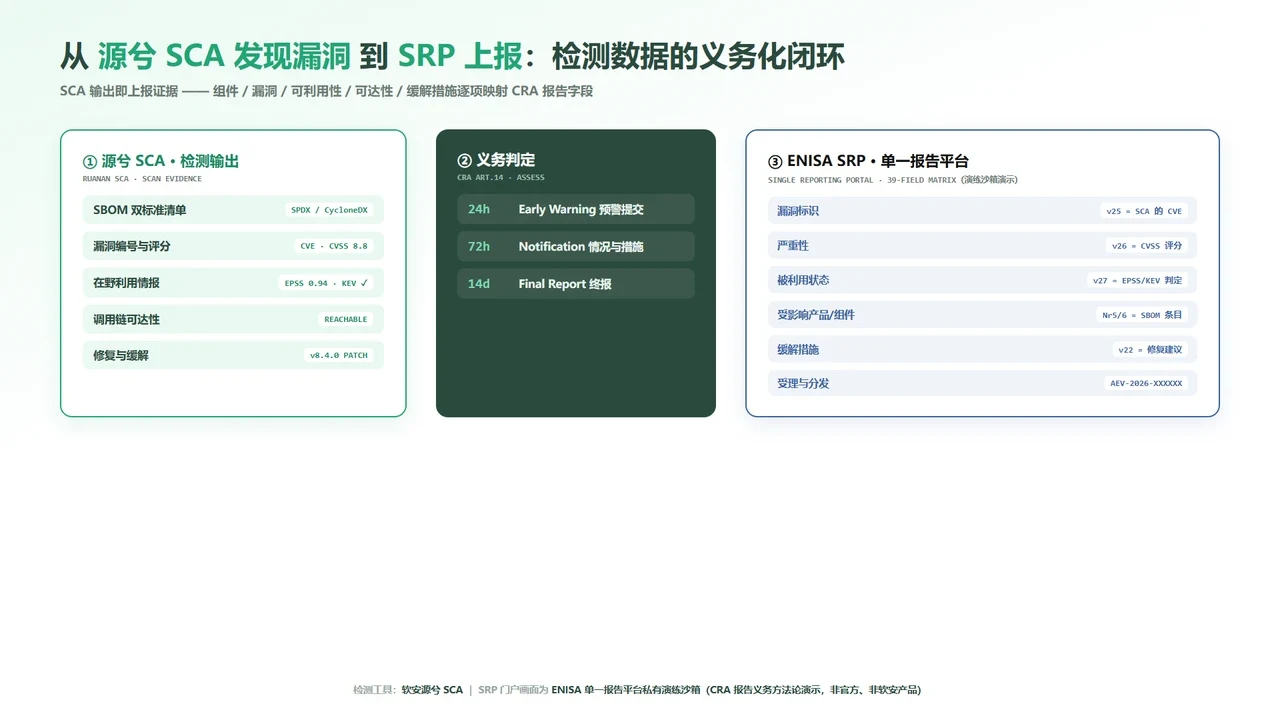
Task: Click the '③ ENISA SRP · 单一报告平台' heading
Action: coord(868,161)
